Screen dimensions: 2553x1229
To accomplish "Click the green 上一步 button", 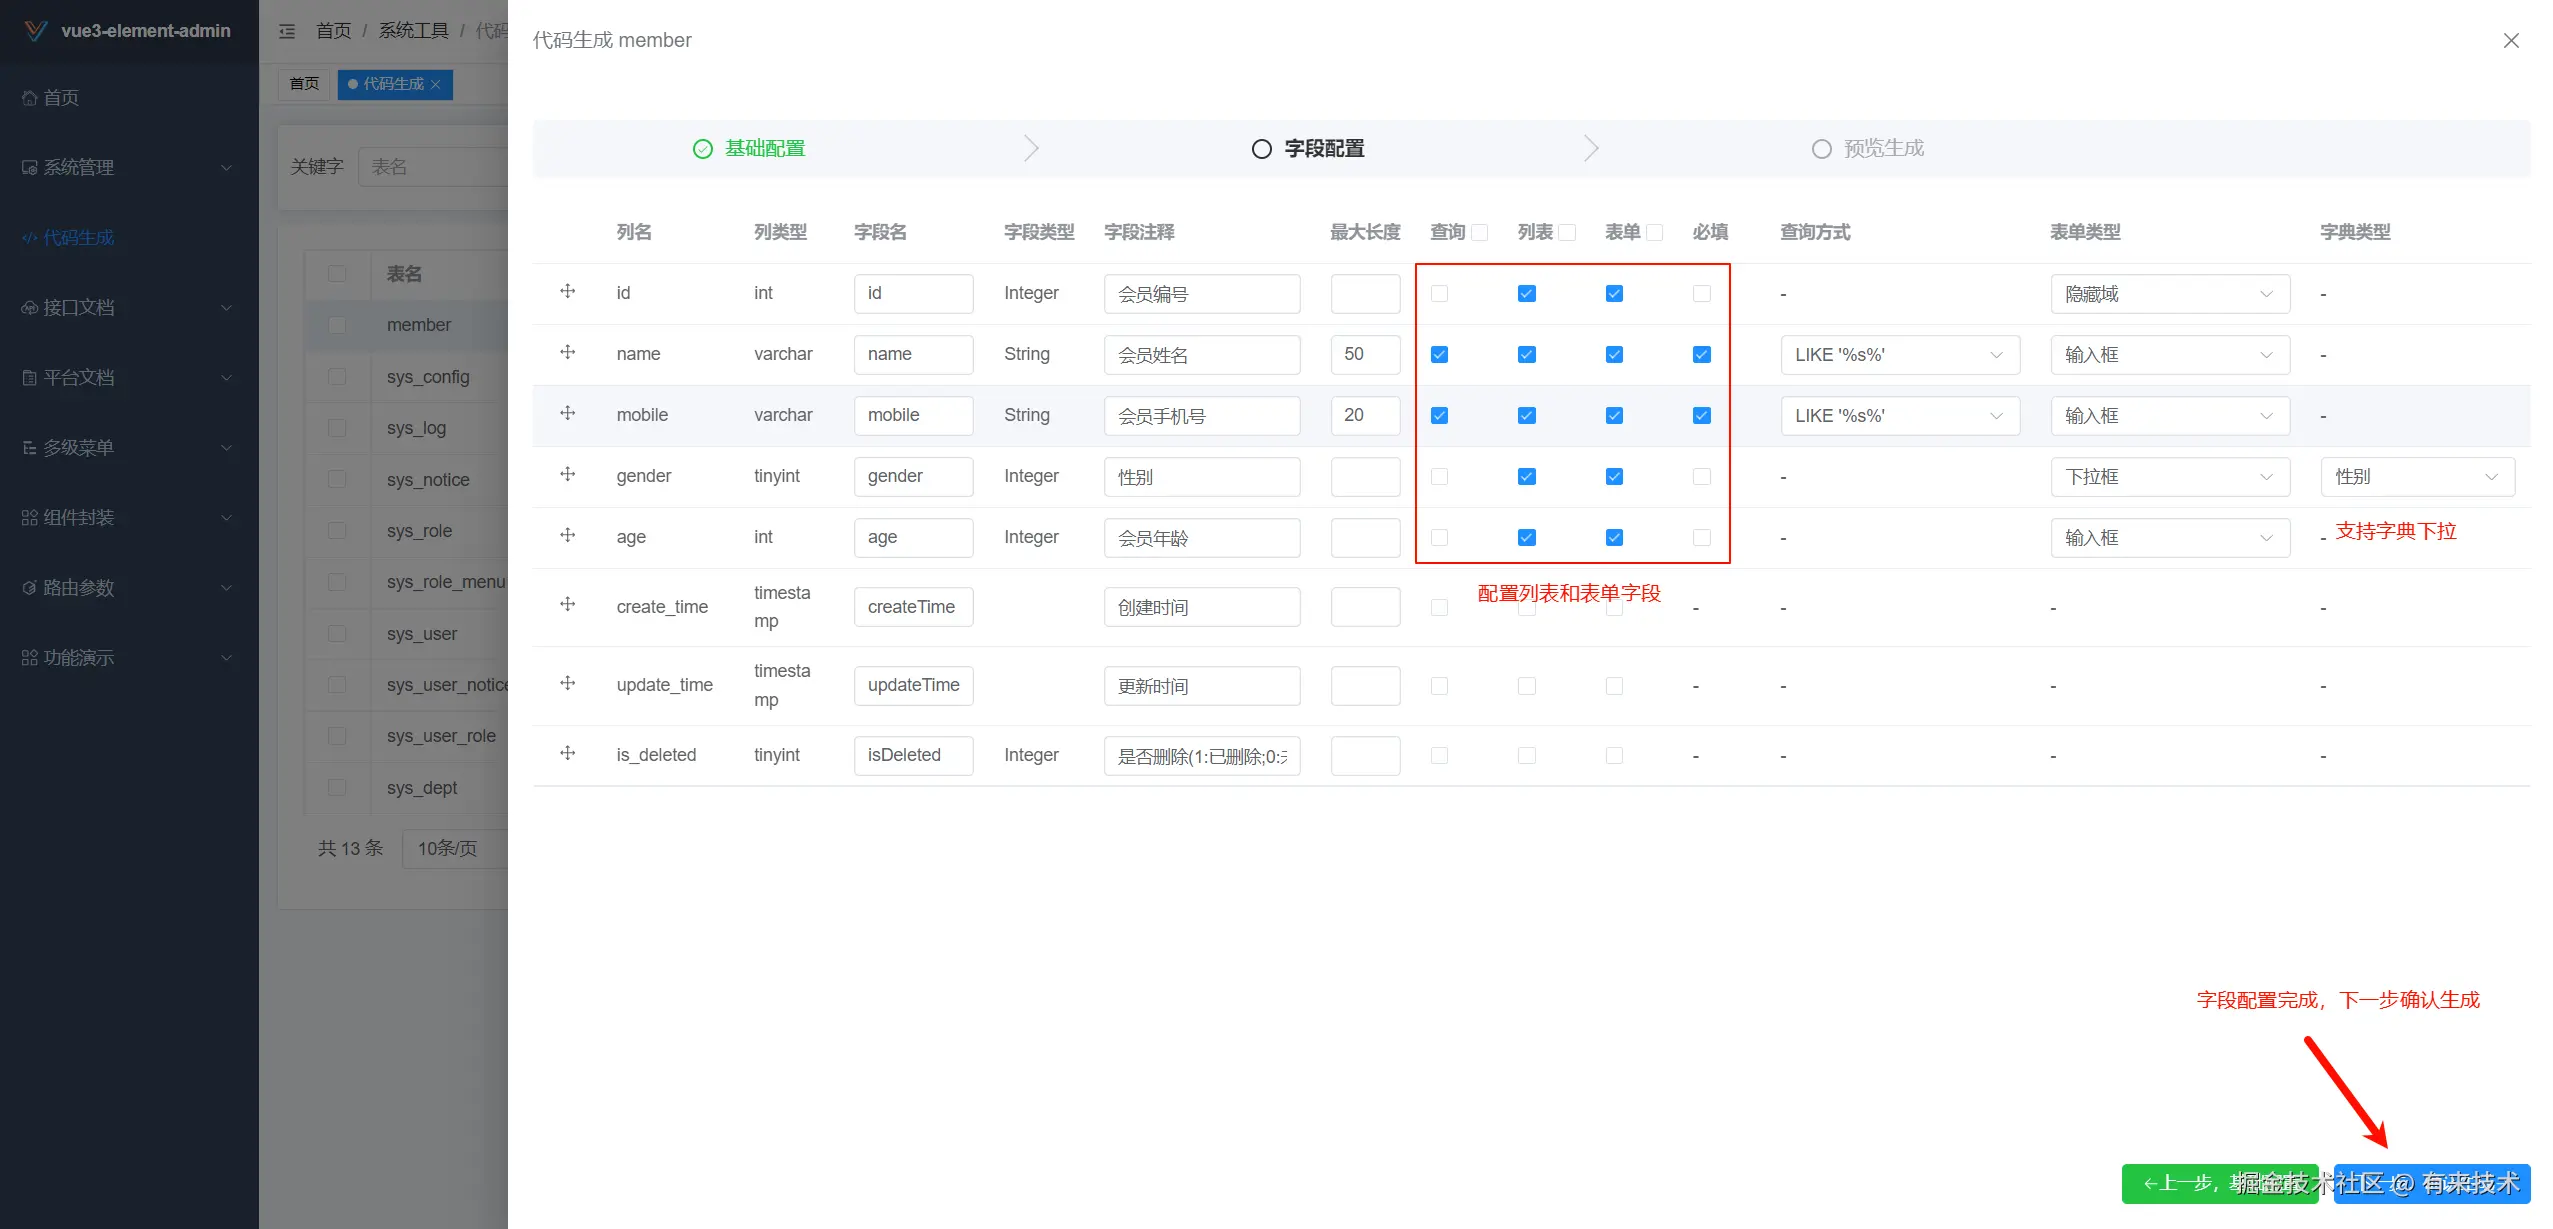I will (x=2219, y=1184).
